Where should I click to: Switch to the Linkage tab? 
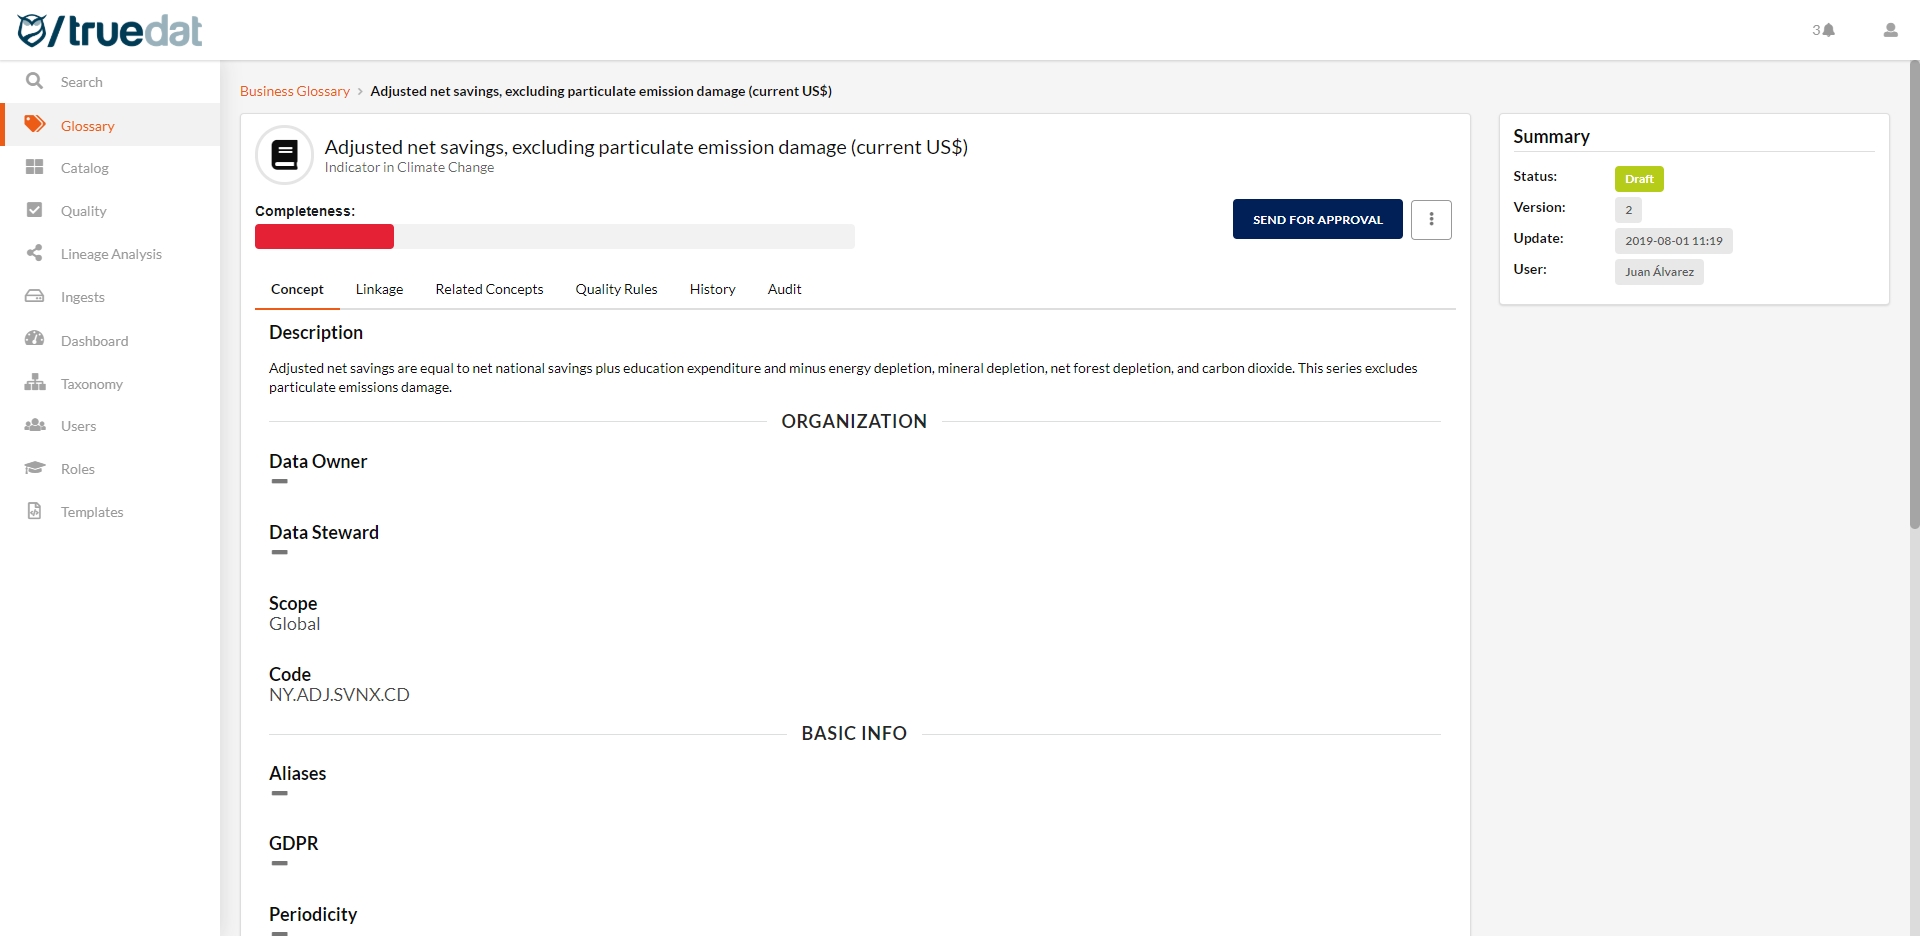pos(379,289)
